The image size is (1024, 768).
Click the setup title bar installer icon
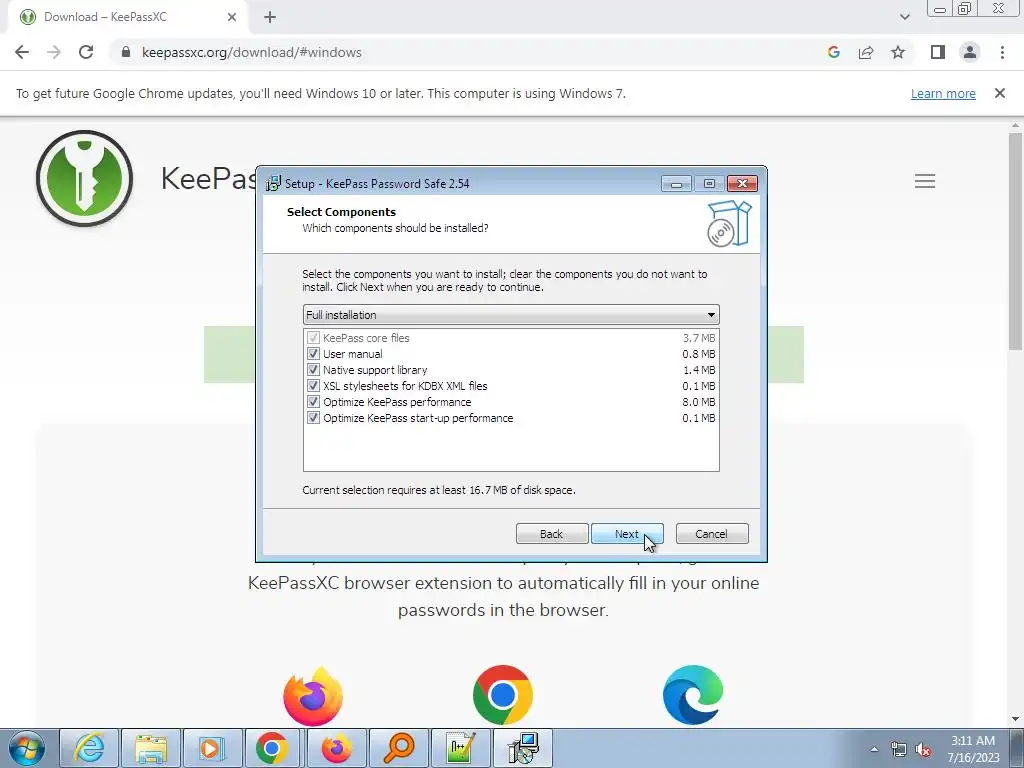(273, 184)
